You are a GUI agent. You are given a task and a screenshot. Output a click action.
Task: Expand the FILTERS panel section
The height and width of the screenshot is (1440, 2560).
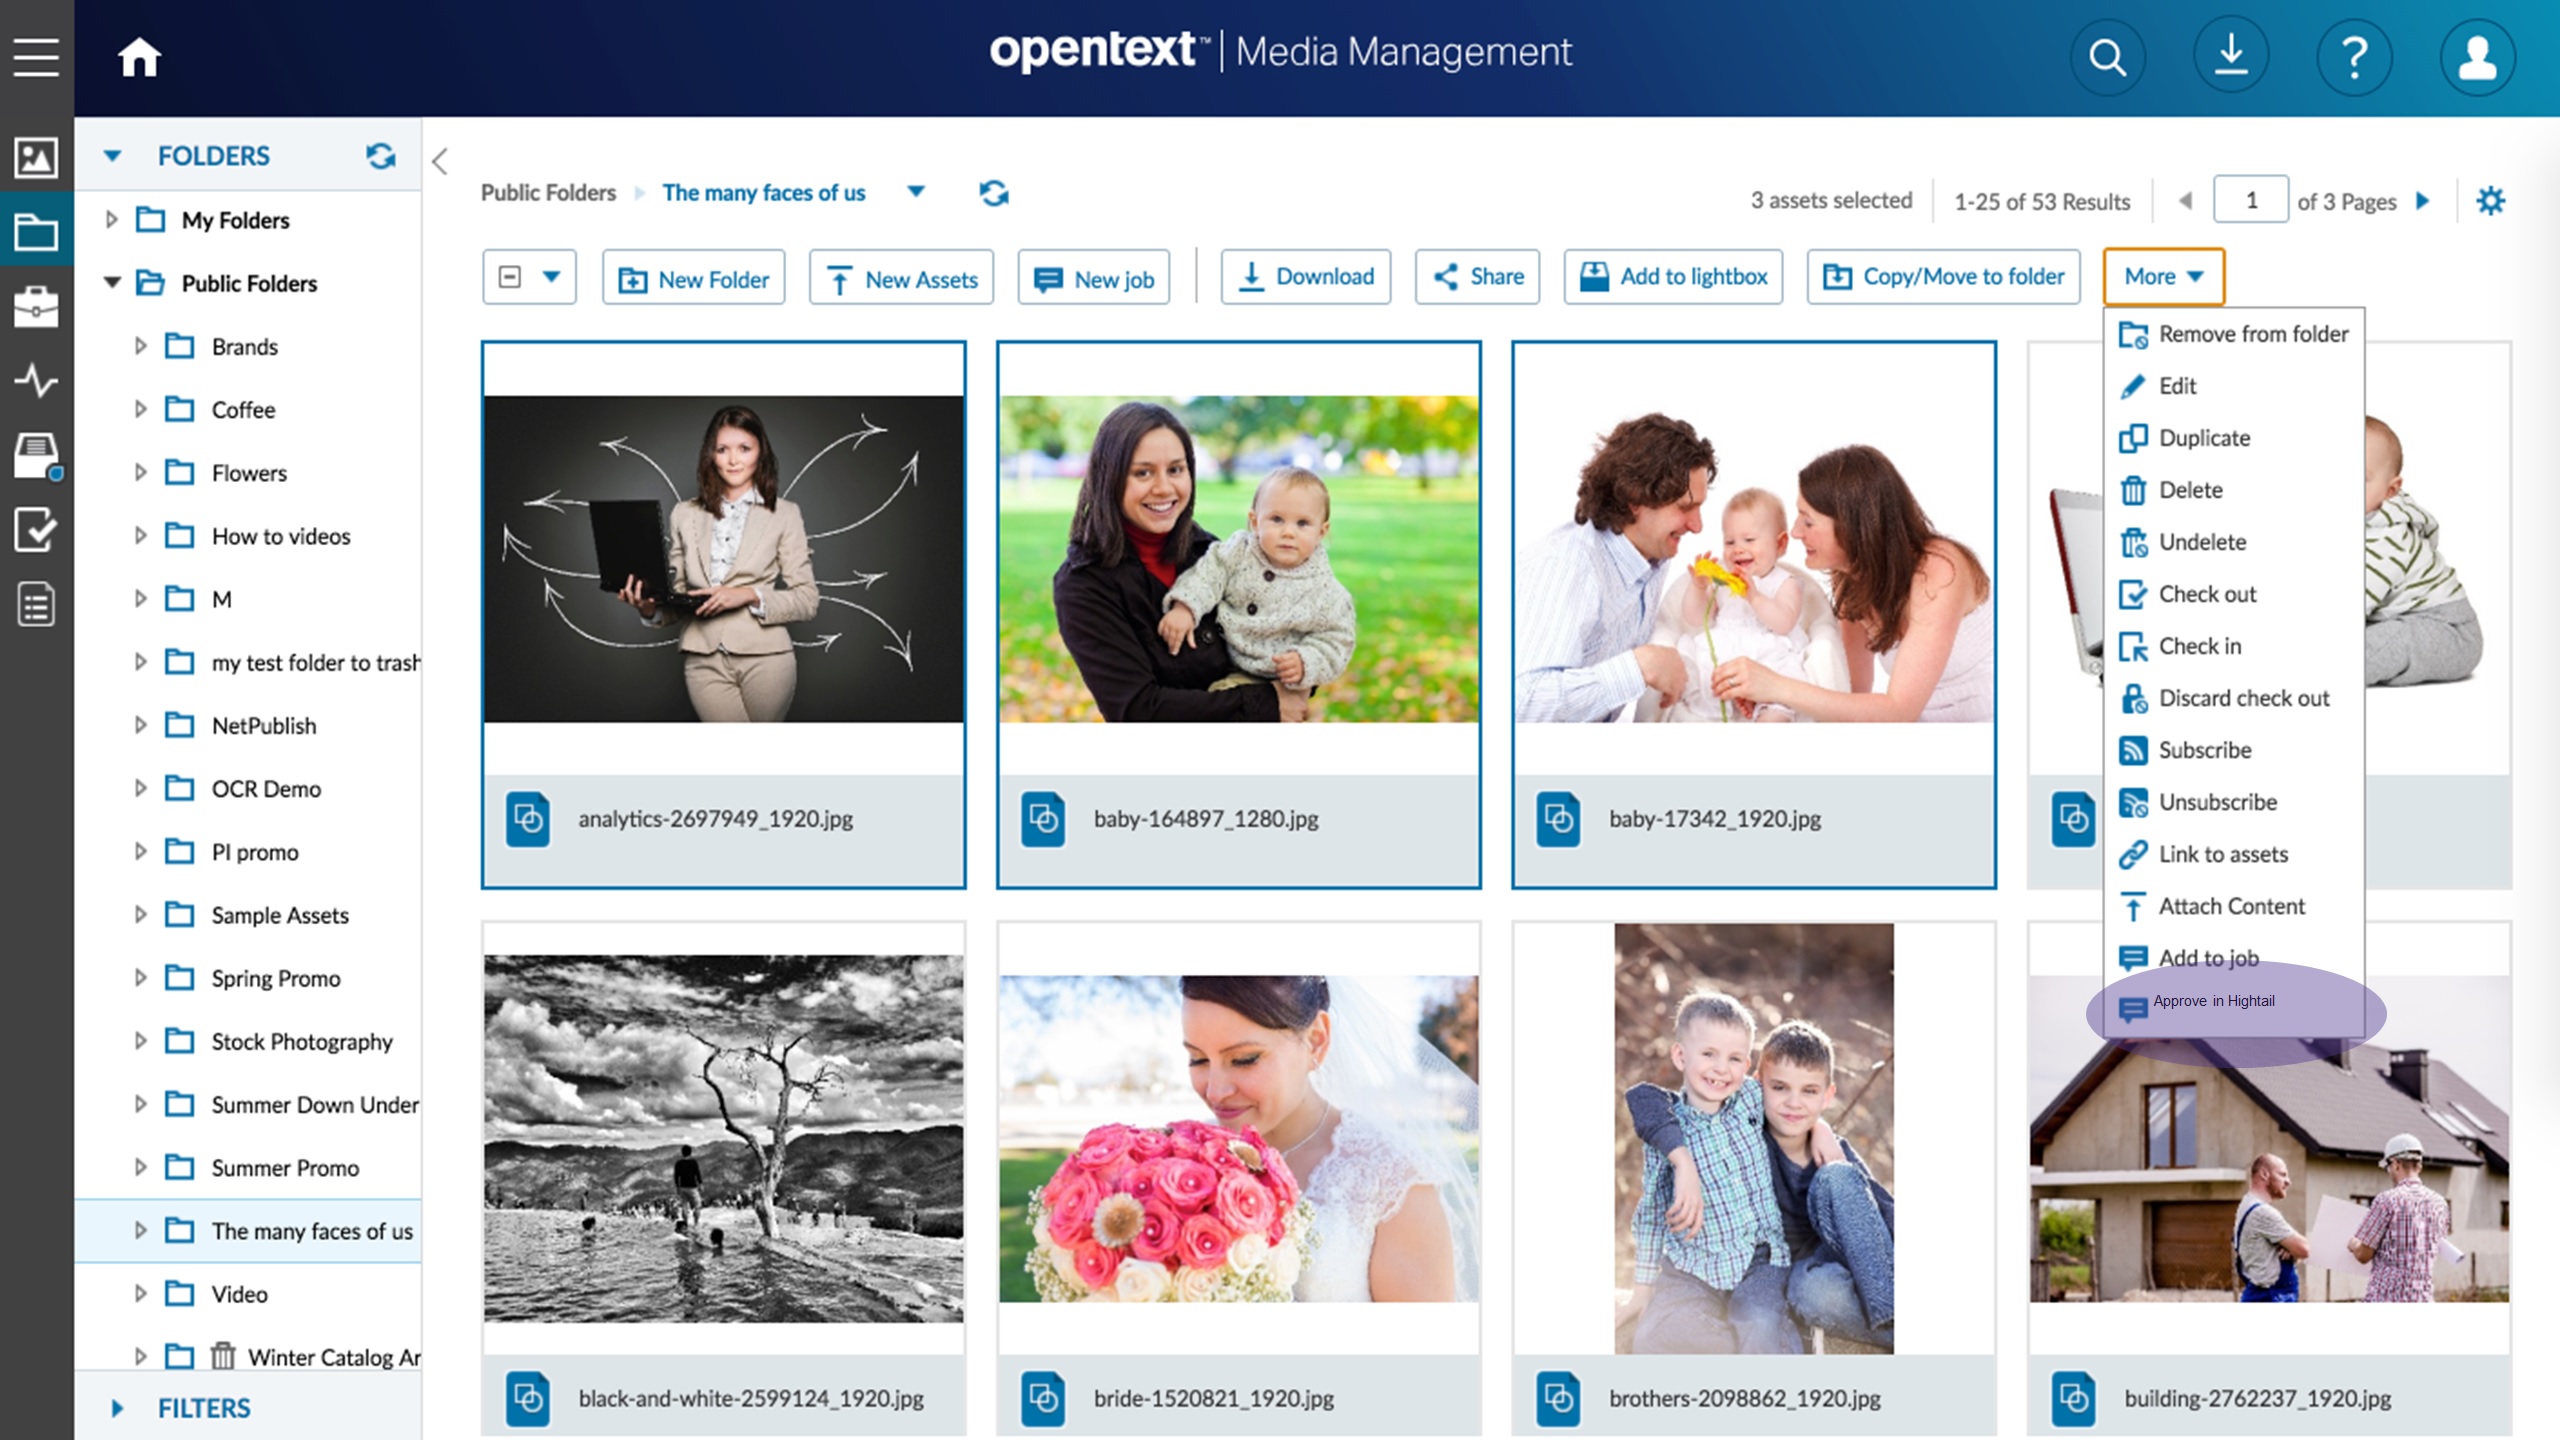(117, 1408)
